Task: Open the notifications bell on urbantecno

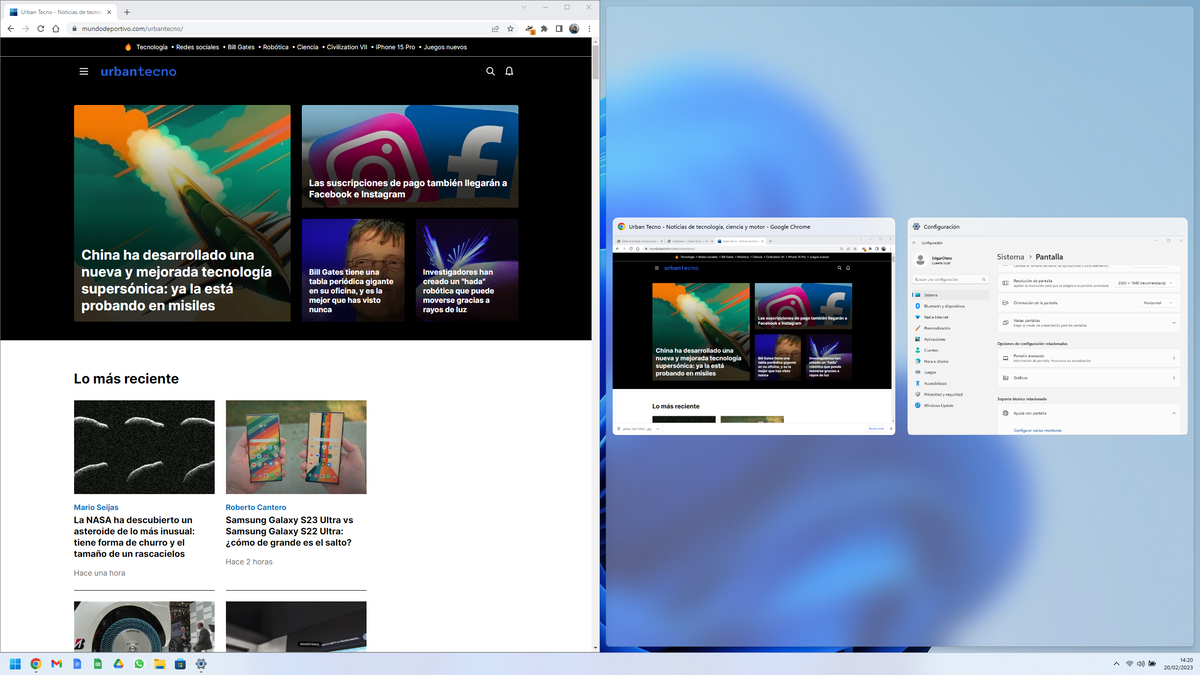Action: [509, 71]
